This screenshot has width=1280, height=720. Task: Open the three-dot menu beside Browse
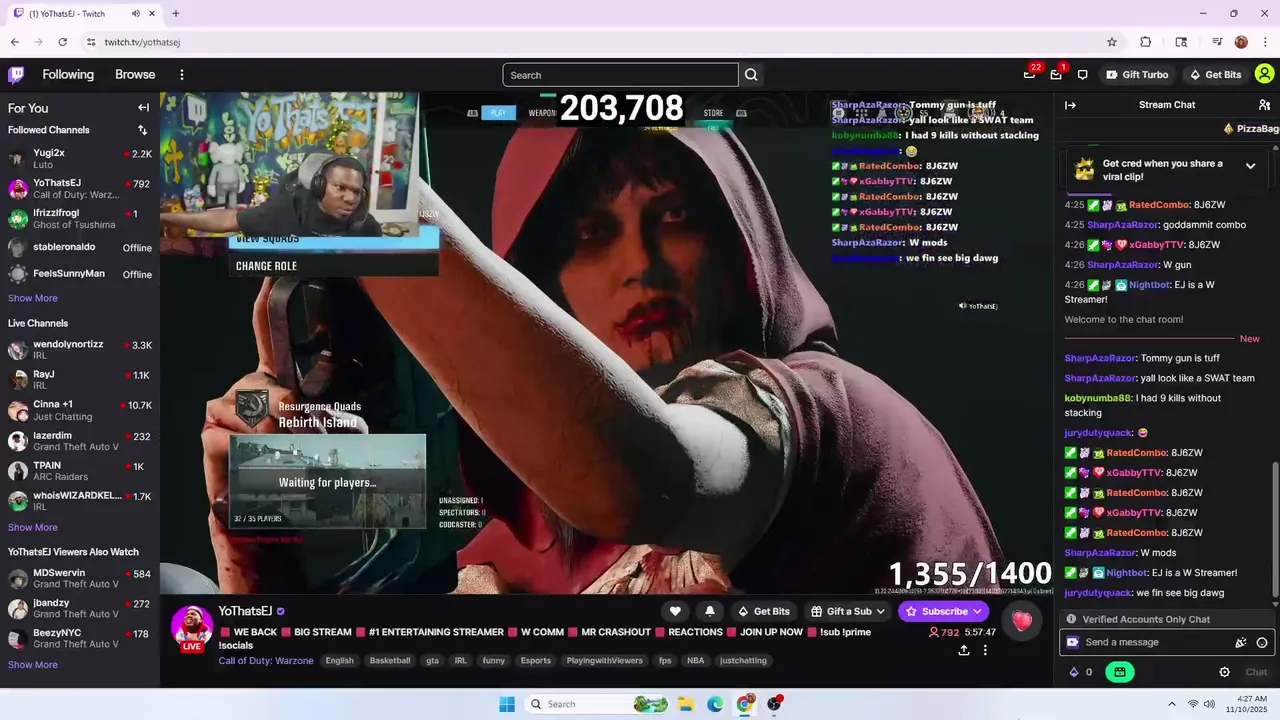tap(181, 75)
